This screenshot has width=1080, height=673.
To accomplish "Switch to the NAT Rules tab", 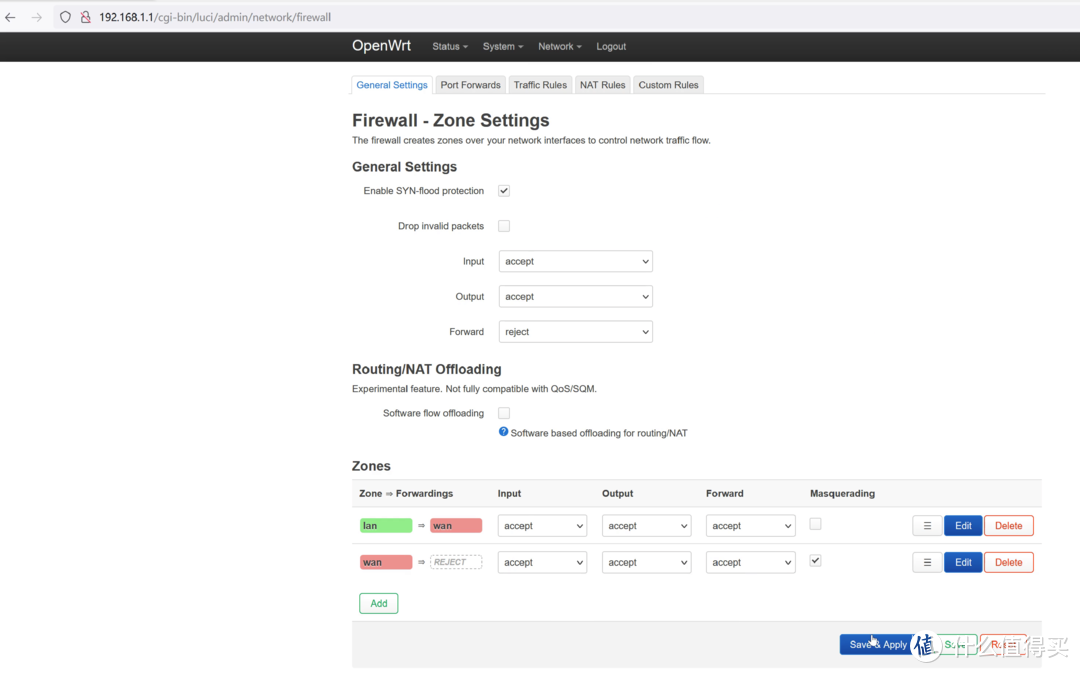I will point(603,85).
